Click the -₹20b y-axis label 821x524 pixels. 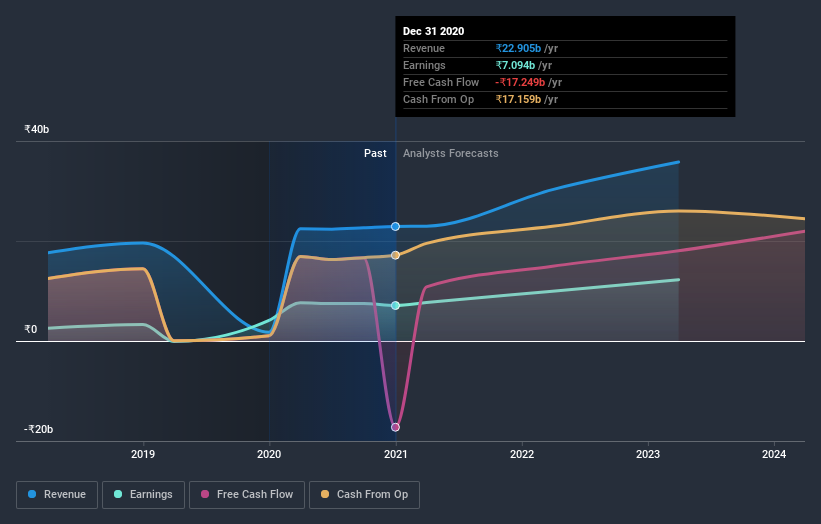point(39,429)
